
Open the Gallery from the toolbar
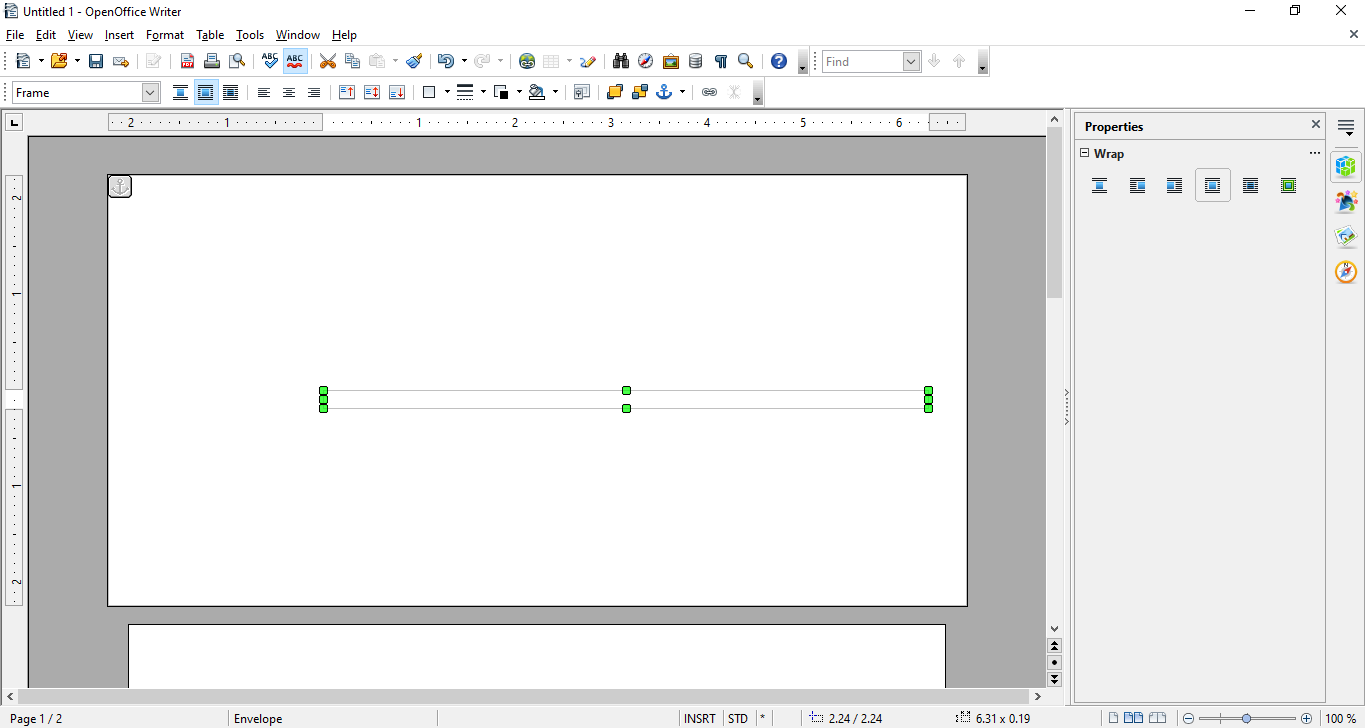[671, 61]
